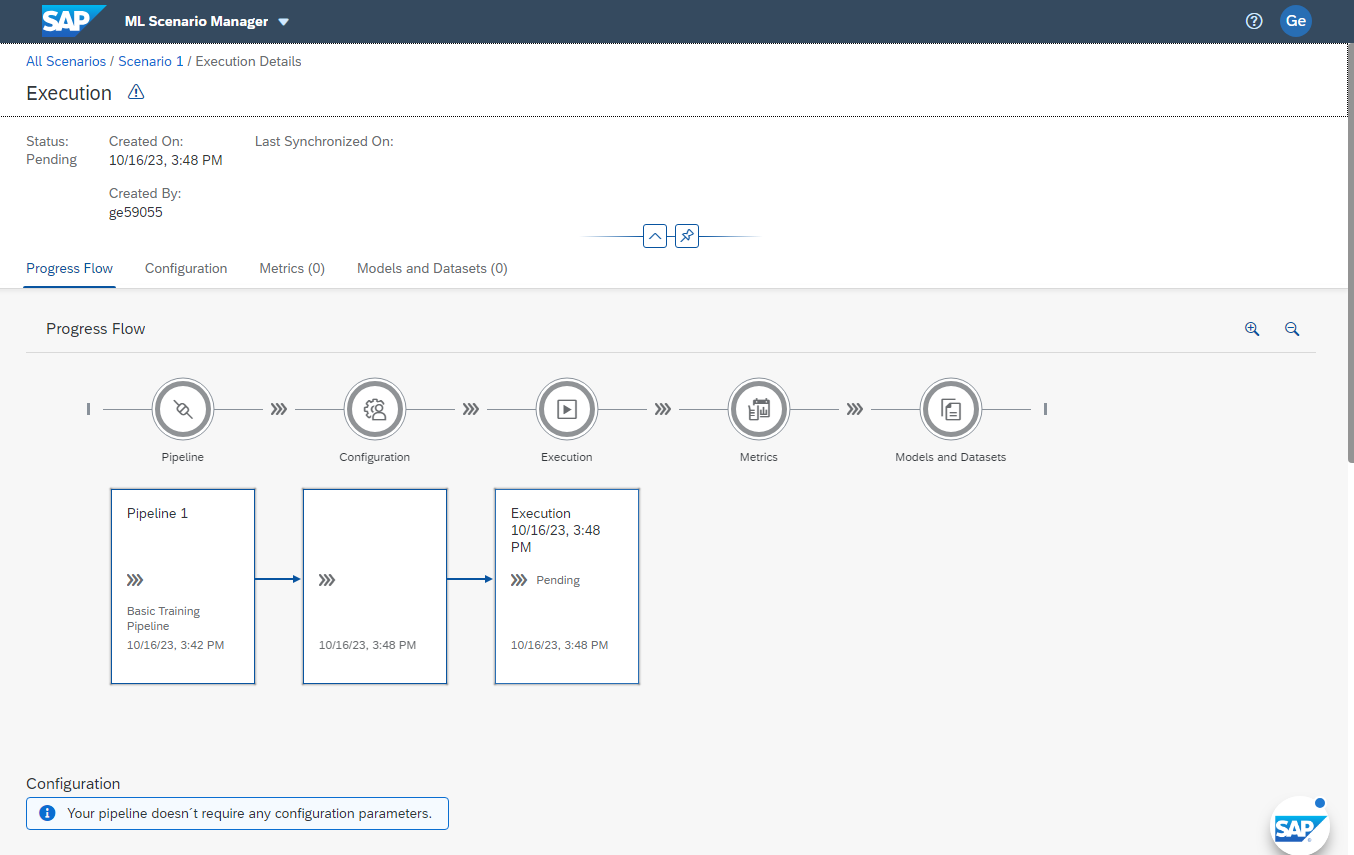This screenshot has height=855, width=1354.
Task: Open the Models and Datasets (0) tab
Action: point(432,268)
